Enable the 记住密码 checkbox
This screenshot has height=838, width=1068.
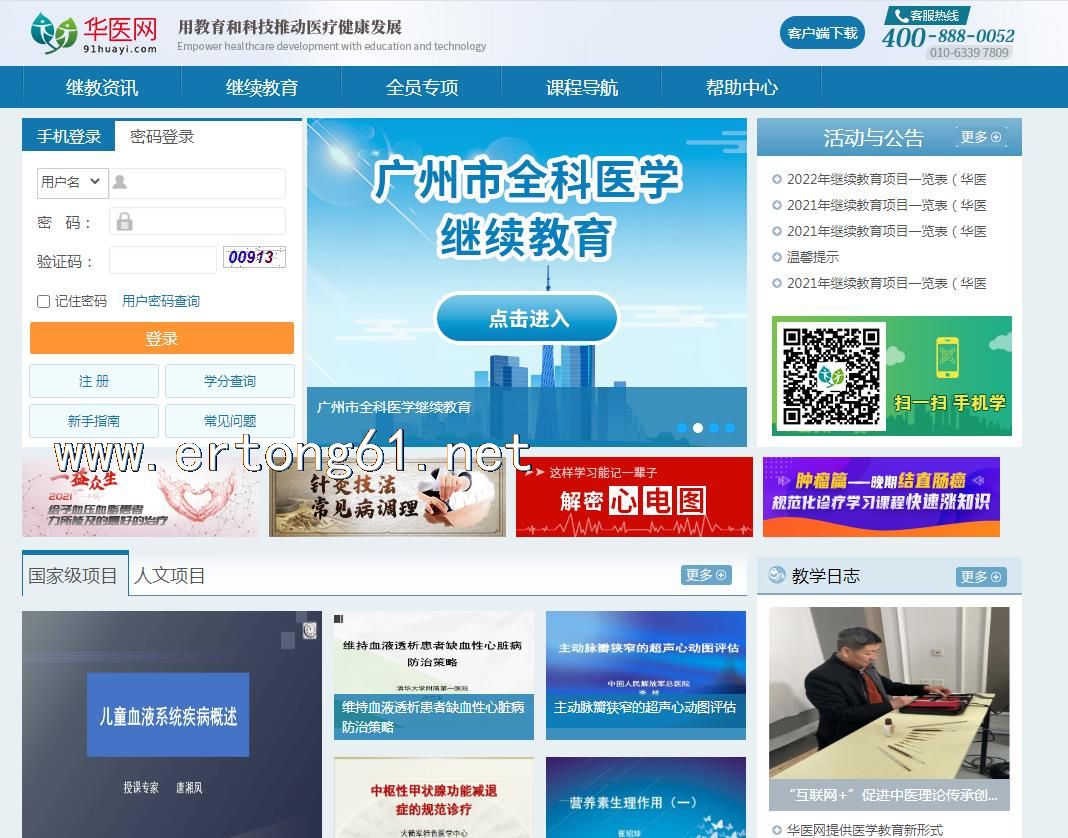pos(43,301)
